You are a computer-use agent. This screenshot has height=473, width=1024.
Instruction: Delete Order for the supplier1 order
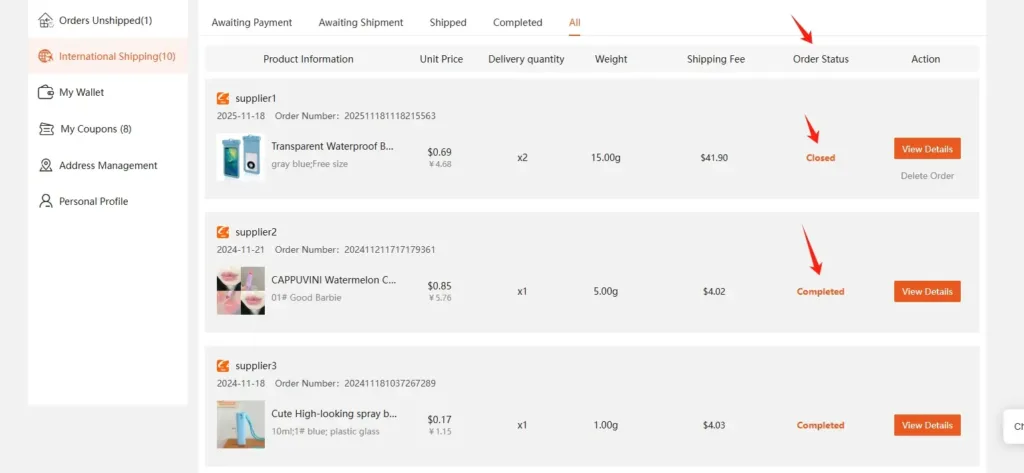[x=927, y=176]
